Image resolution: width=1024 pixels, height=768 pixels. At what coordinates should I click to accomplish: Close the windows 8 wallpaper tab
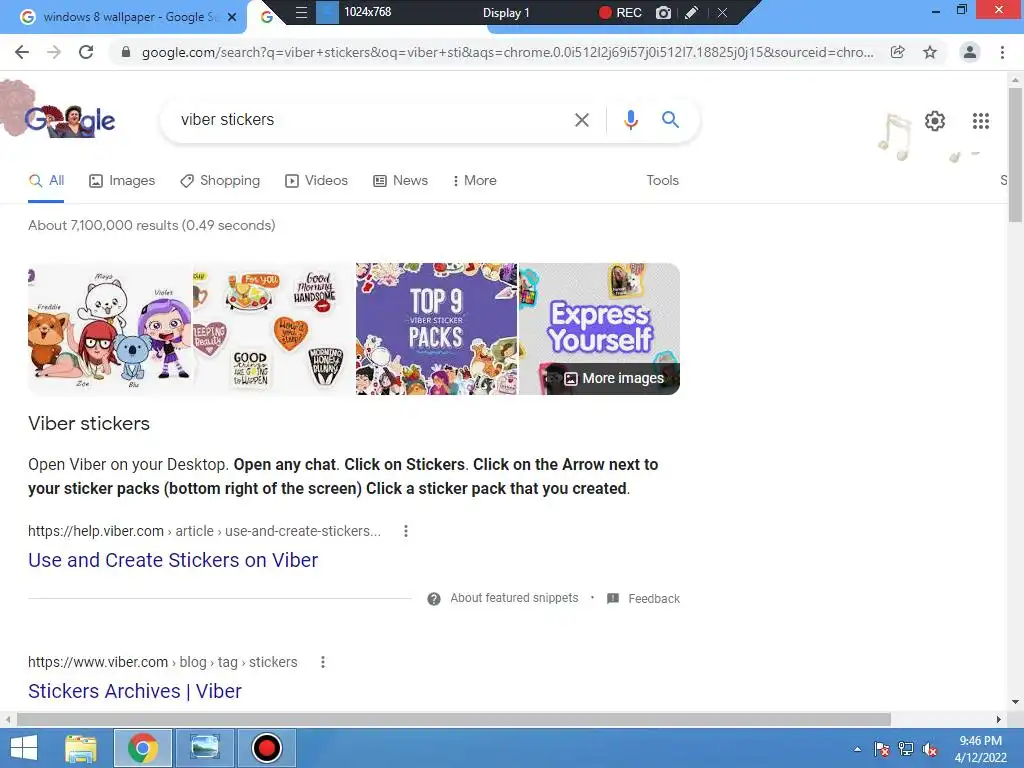[x=232, y=17]
